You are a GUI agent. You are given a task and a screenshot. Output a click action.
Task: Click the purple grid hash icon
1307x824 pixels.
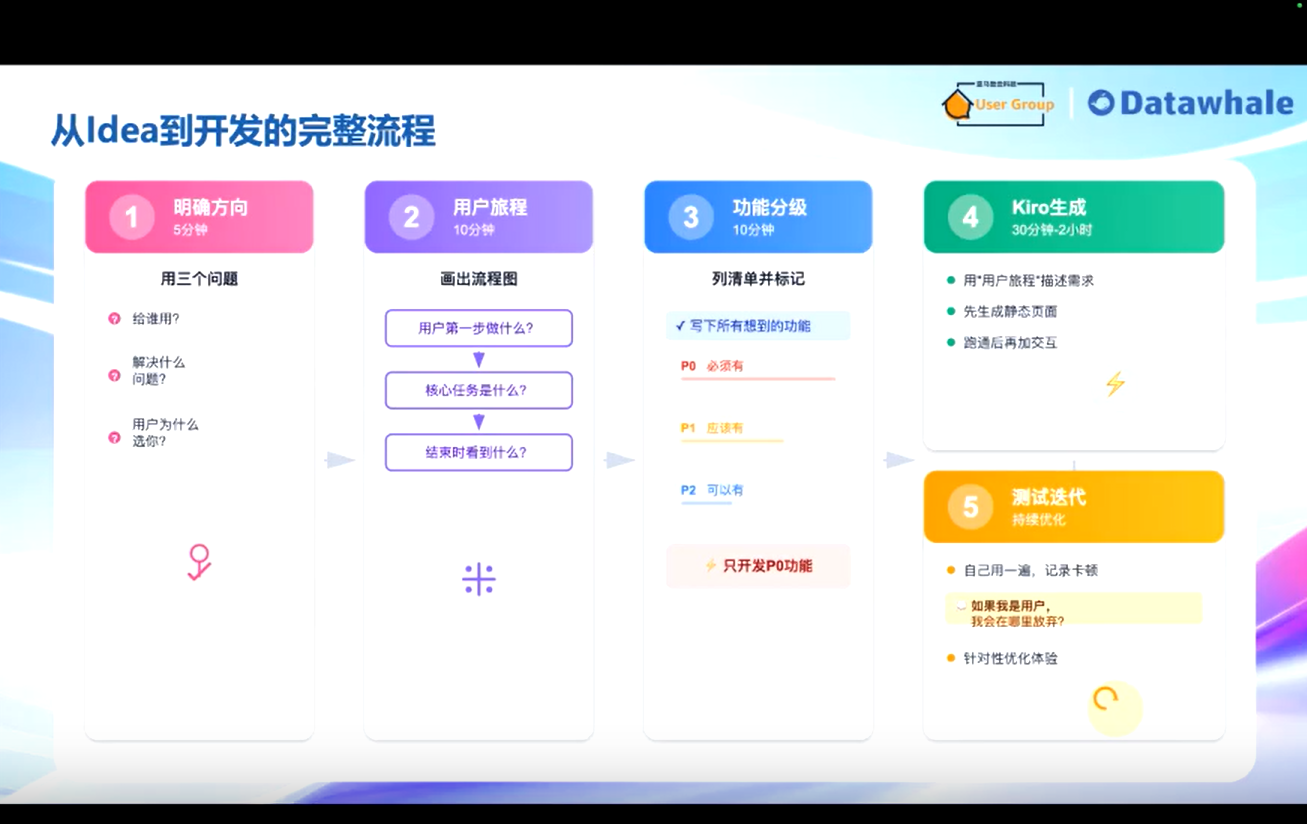point(479,579)
